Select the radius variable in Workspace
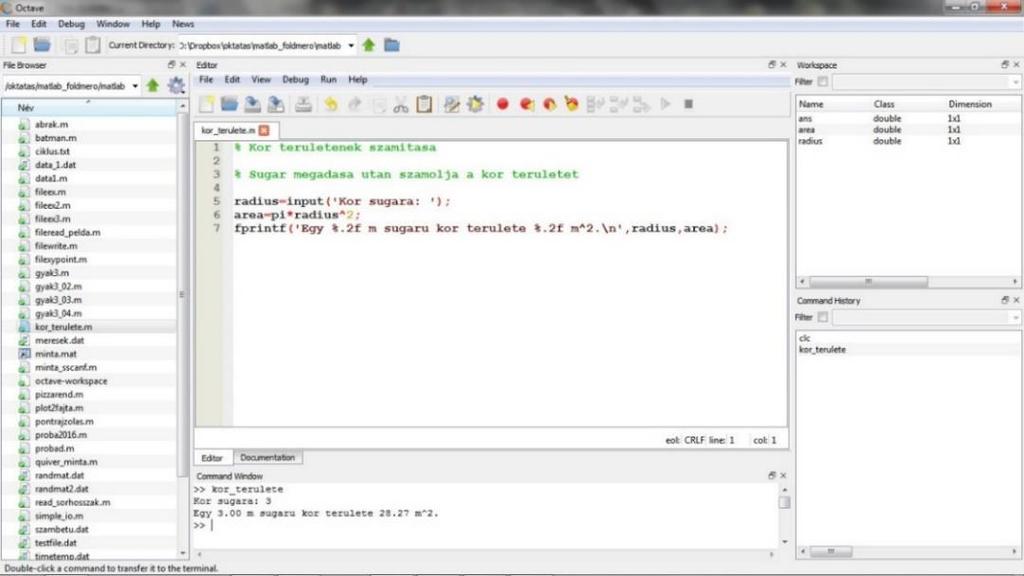Image resolution: width=1024 pixels, height=576 pixels. (810, 141)
